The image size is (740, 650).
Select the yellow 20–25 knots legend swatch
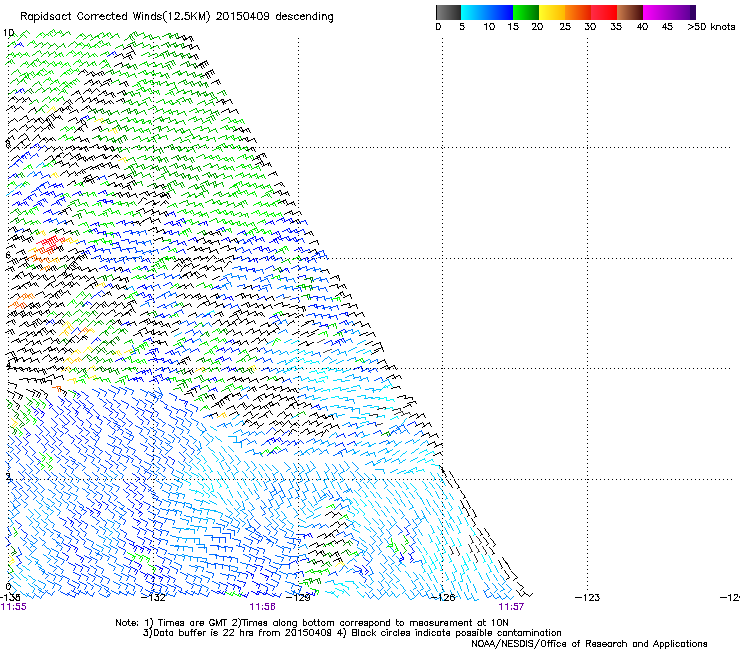point(552,12)
